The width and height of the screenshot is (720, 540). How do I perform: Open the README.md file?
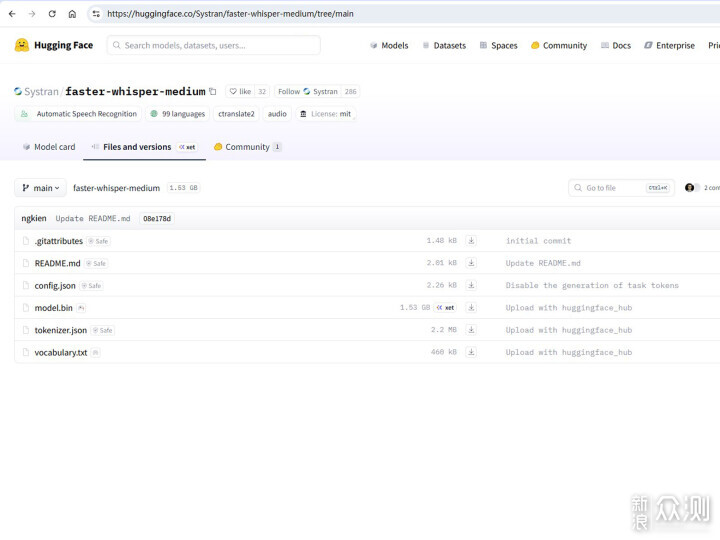click(x=57, y=263)
